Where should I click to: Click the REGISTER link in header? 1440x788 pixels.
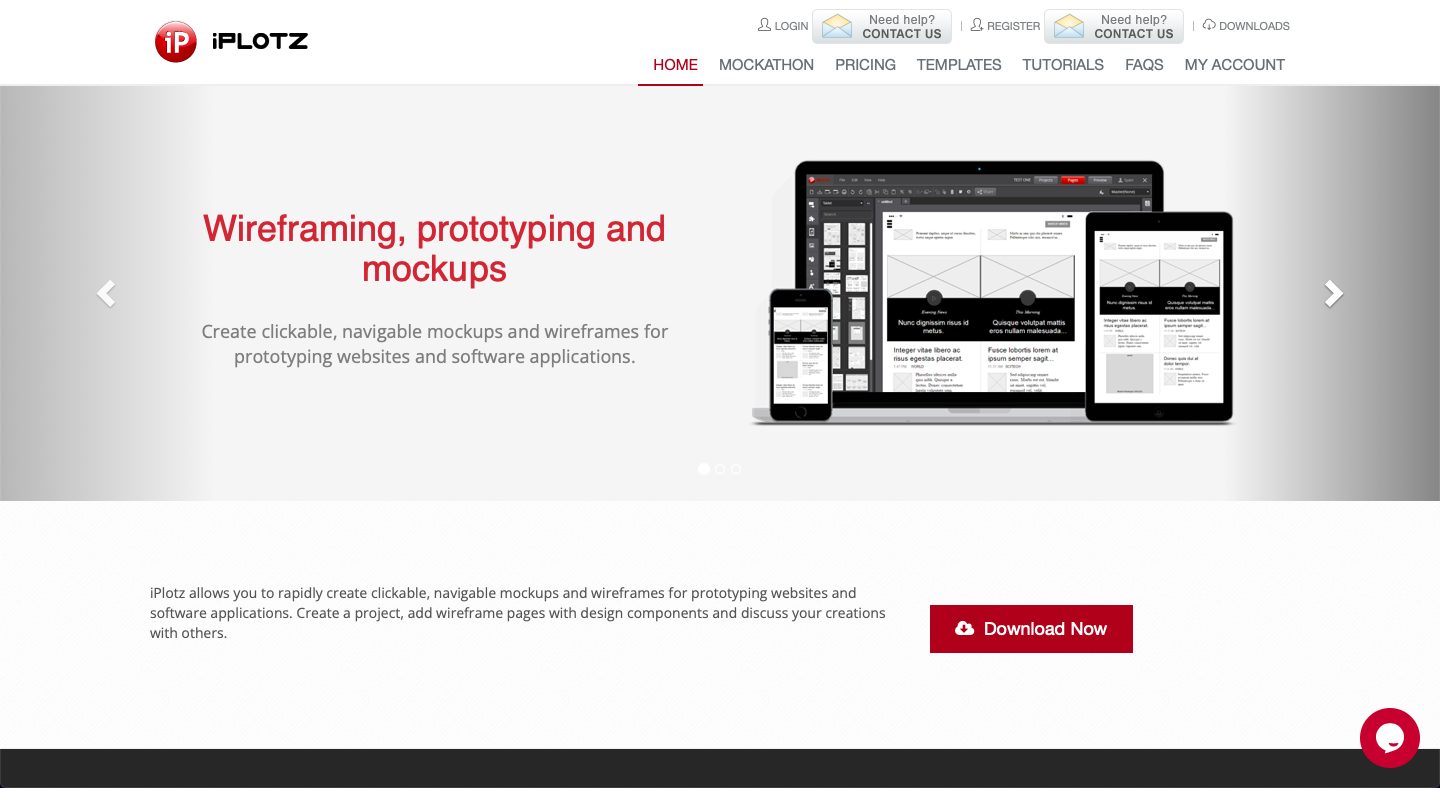coord(1005,25)
